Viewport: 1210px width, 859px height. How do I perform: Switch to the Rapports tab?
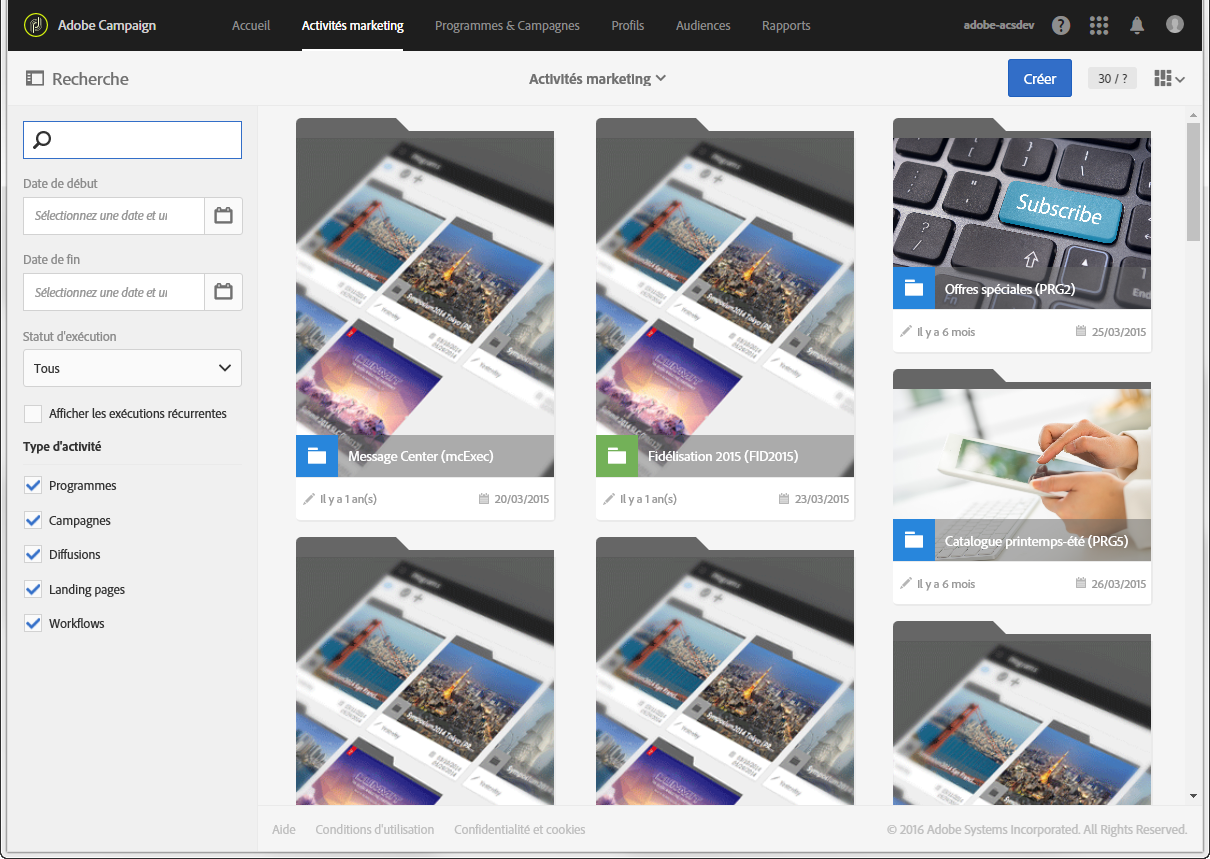[x=786, y=26]
